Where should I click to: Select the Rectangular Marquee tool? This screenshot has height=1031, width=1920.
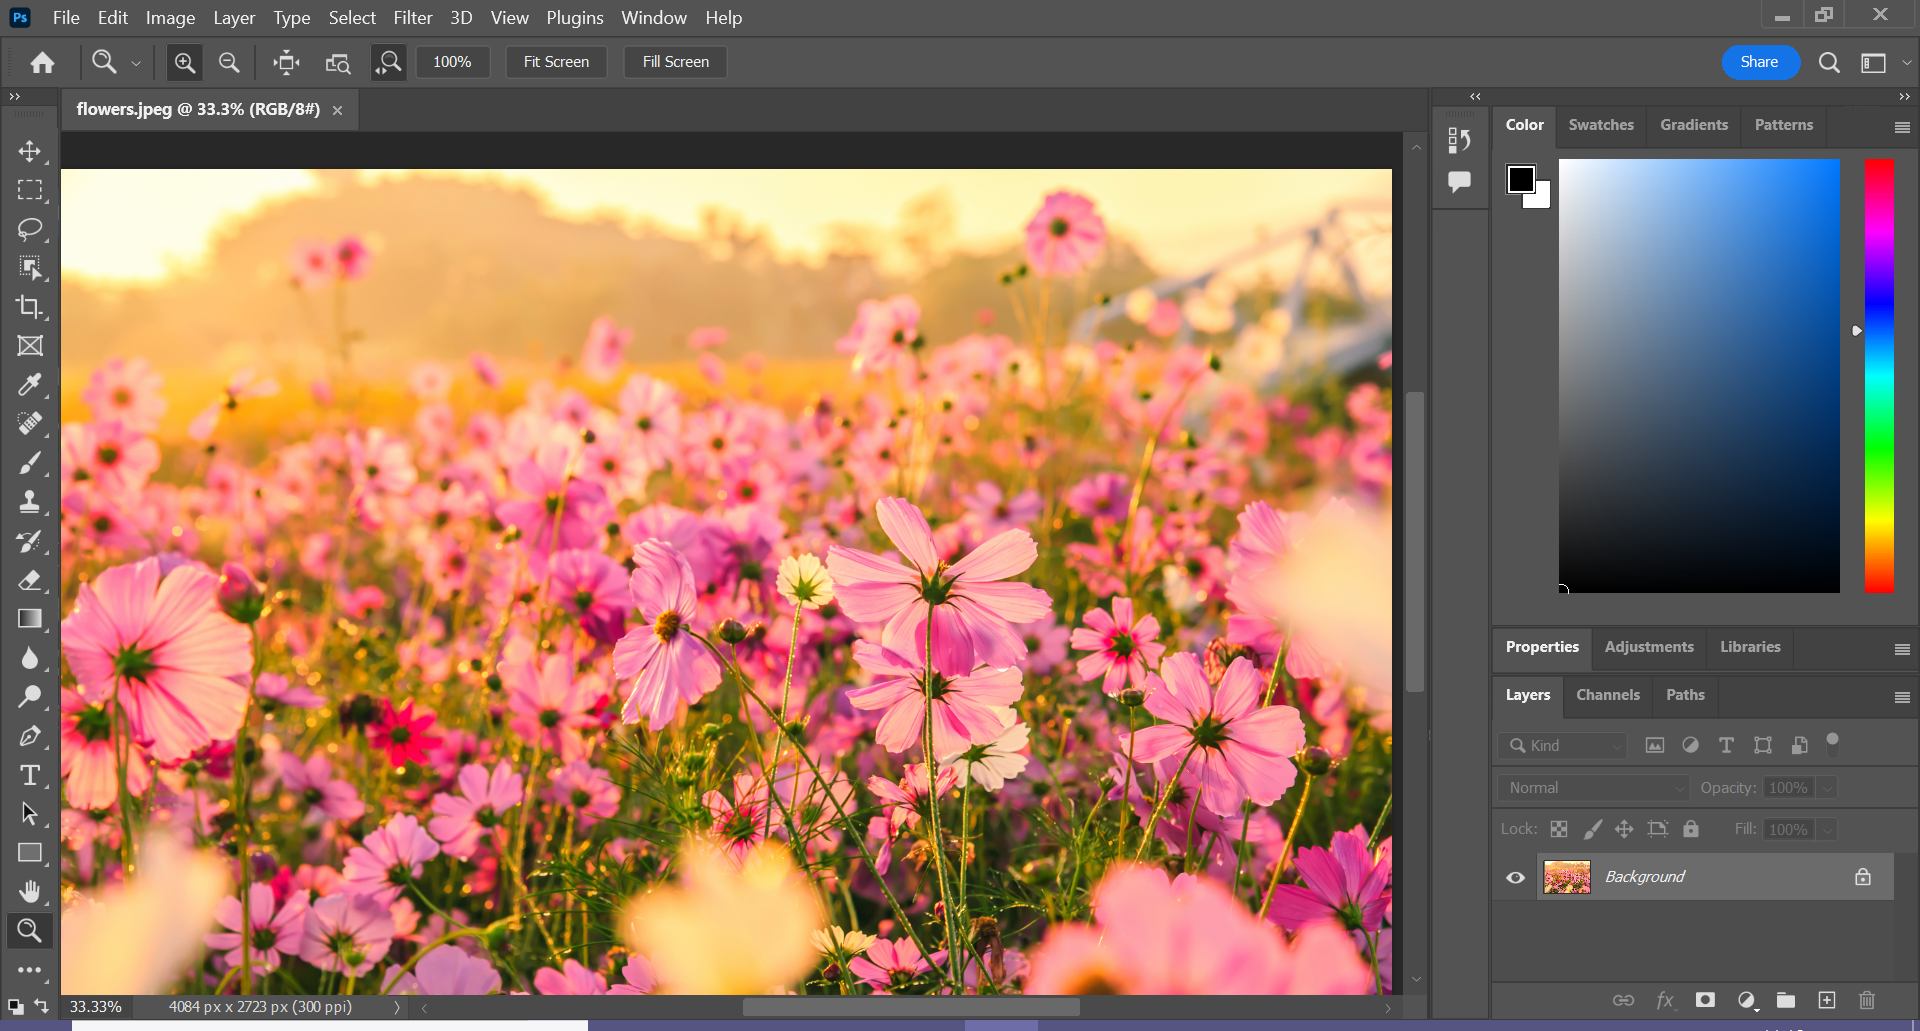[x=30, y=190]
